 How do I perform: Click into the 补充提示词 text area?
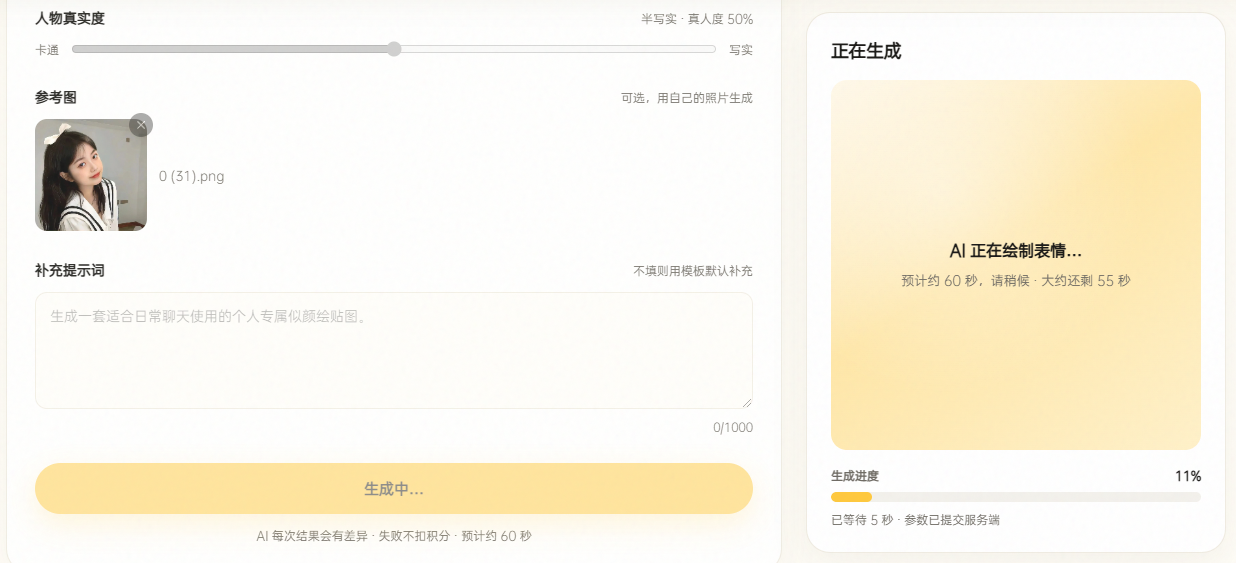[x=394, y=350]
